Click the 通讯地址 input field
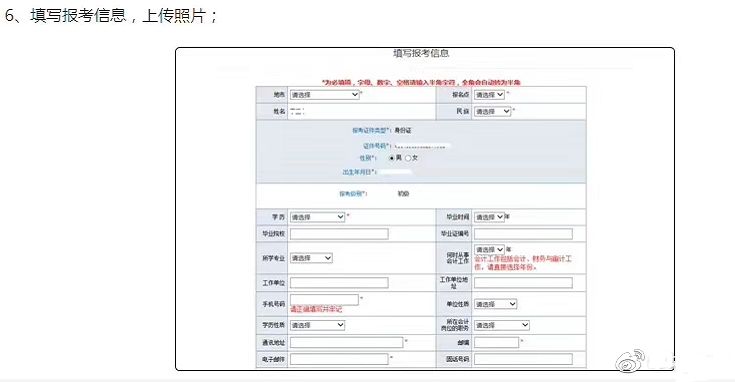This screenshot has height=382, width=735. click(346, 343)
